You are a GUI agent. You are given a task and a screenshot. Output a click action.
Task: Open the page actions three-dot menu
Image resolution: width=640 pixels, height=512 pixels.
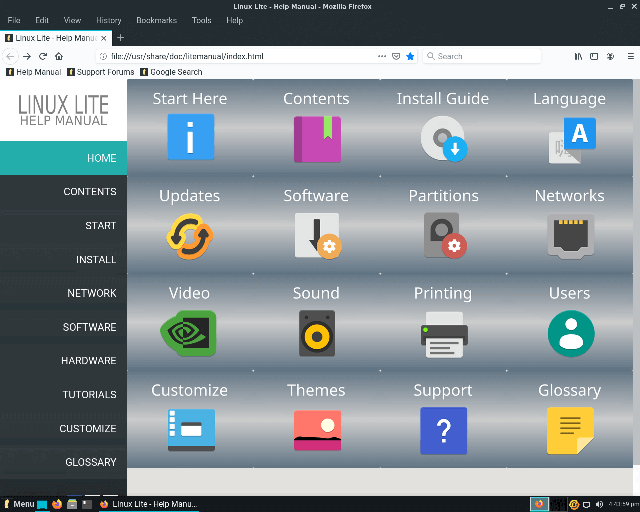coord(382,56)
